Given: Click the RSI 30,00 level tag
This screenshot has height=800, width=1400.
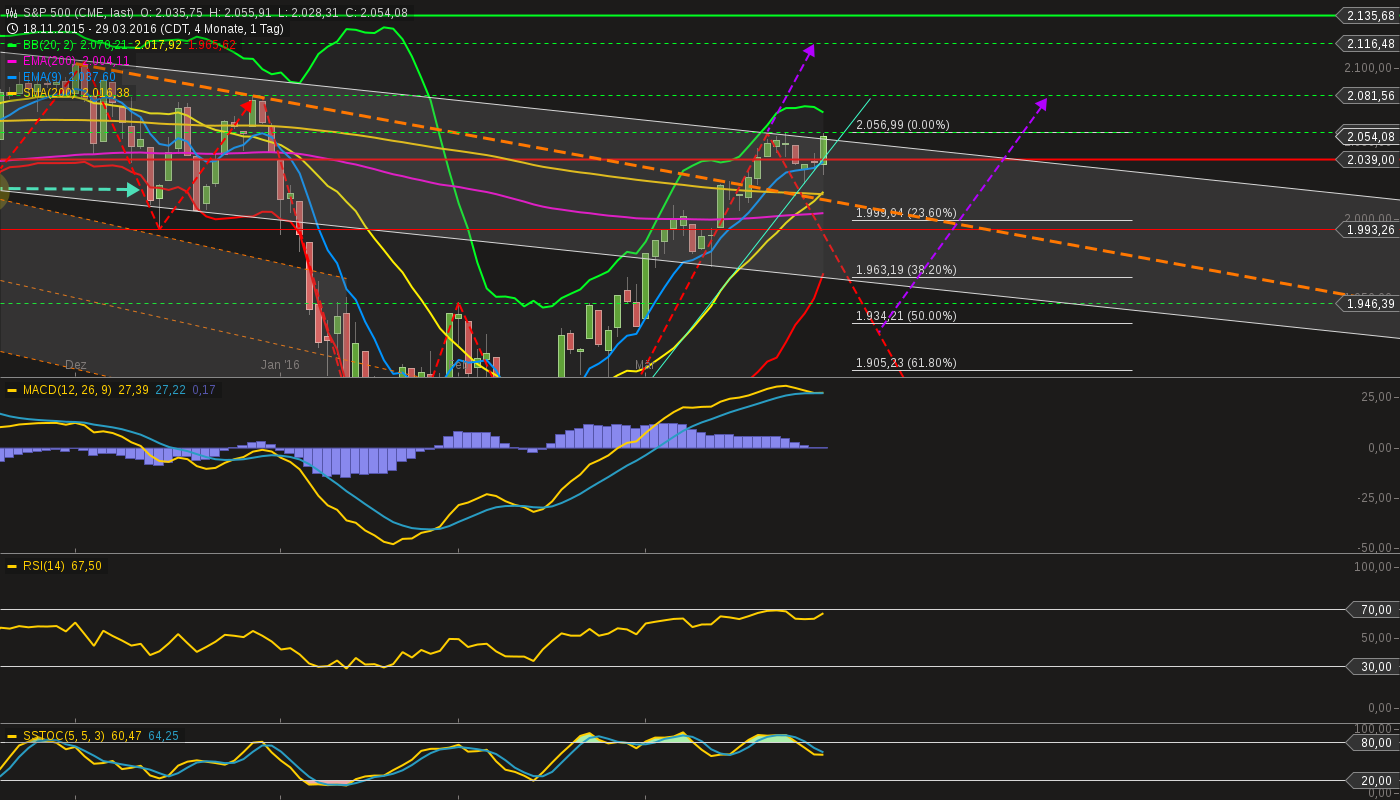Looking at the screenshot, I should pyautogui.click(x=1374, y=667).
